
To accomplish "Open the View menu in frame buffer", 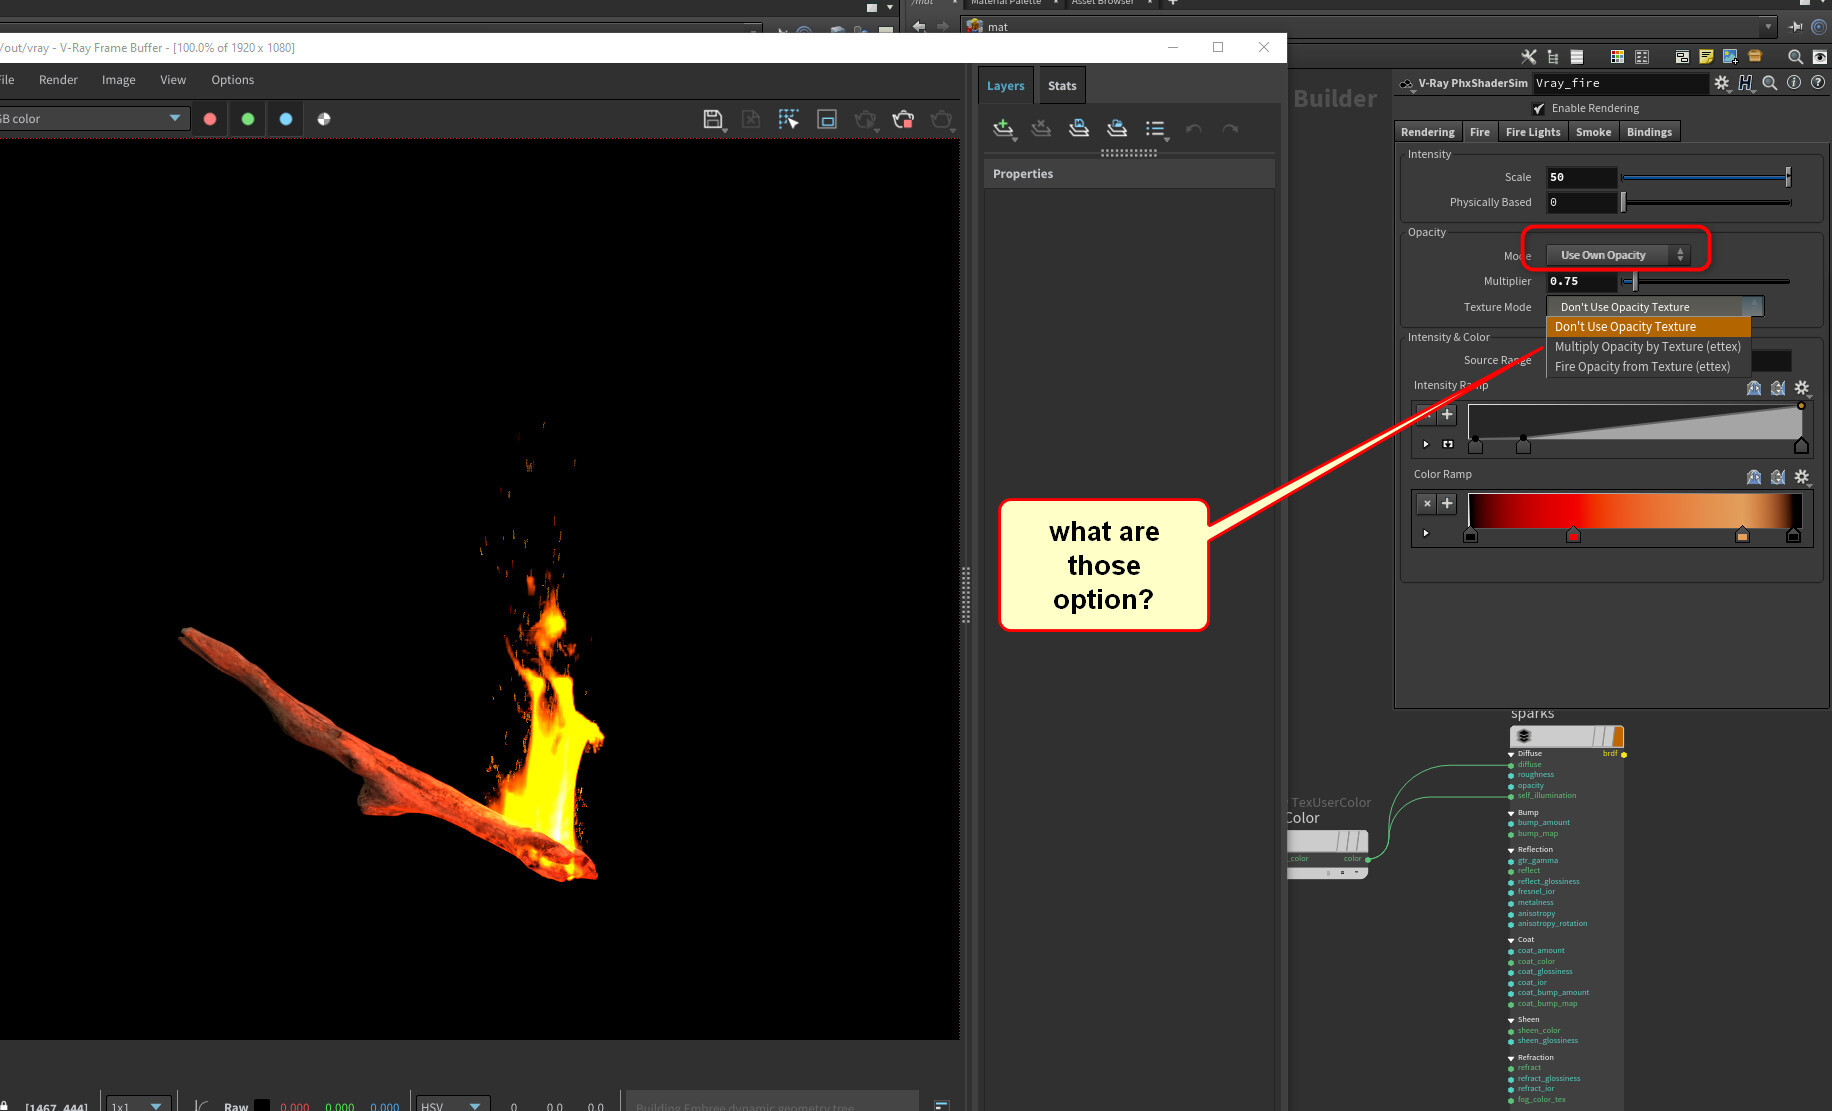I will click(173, 80).
